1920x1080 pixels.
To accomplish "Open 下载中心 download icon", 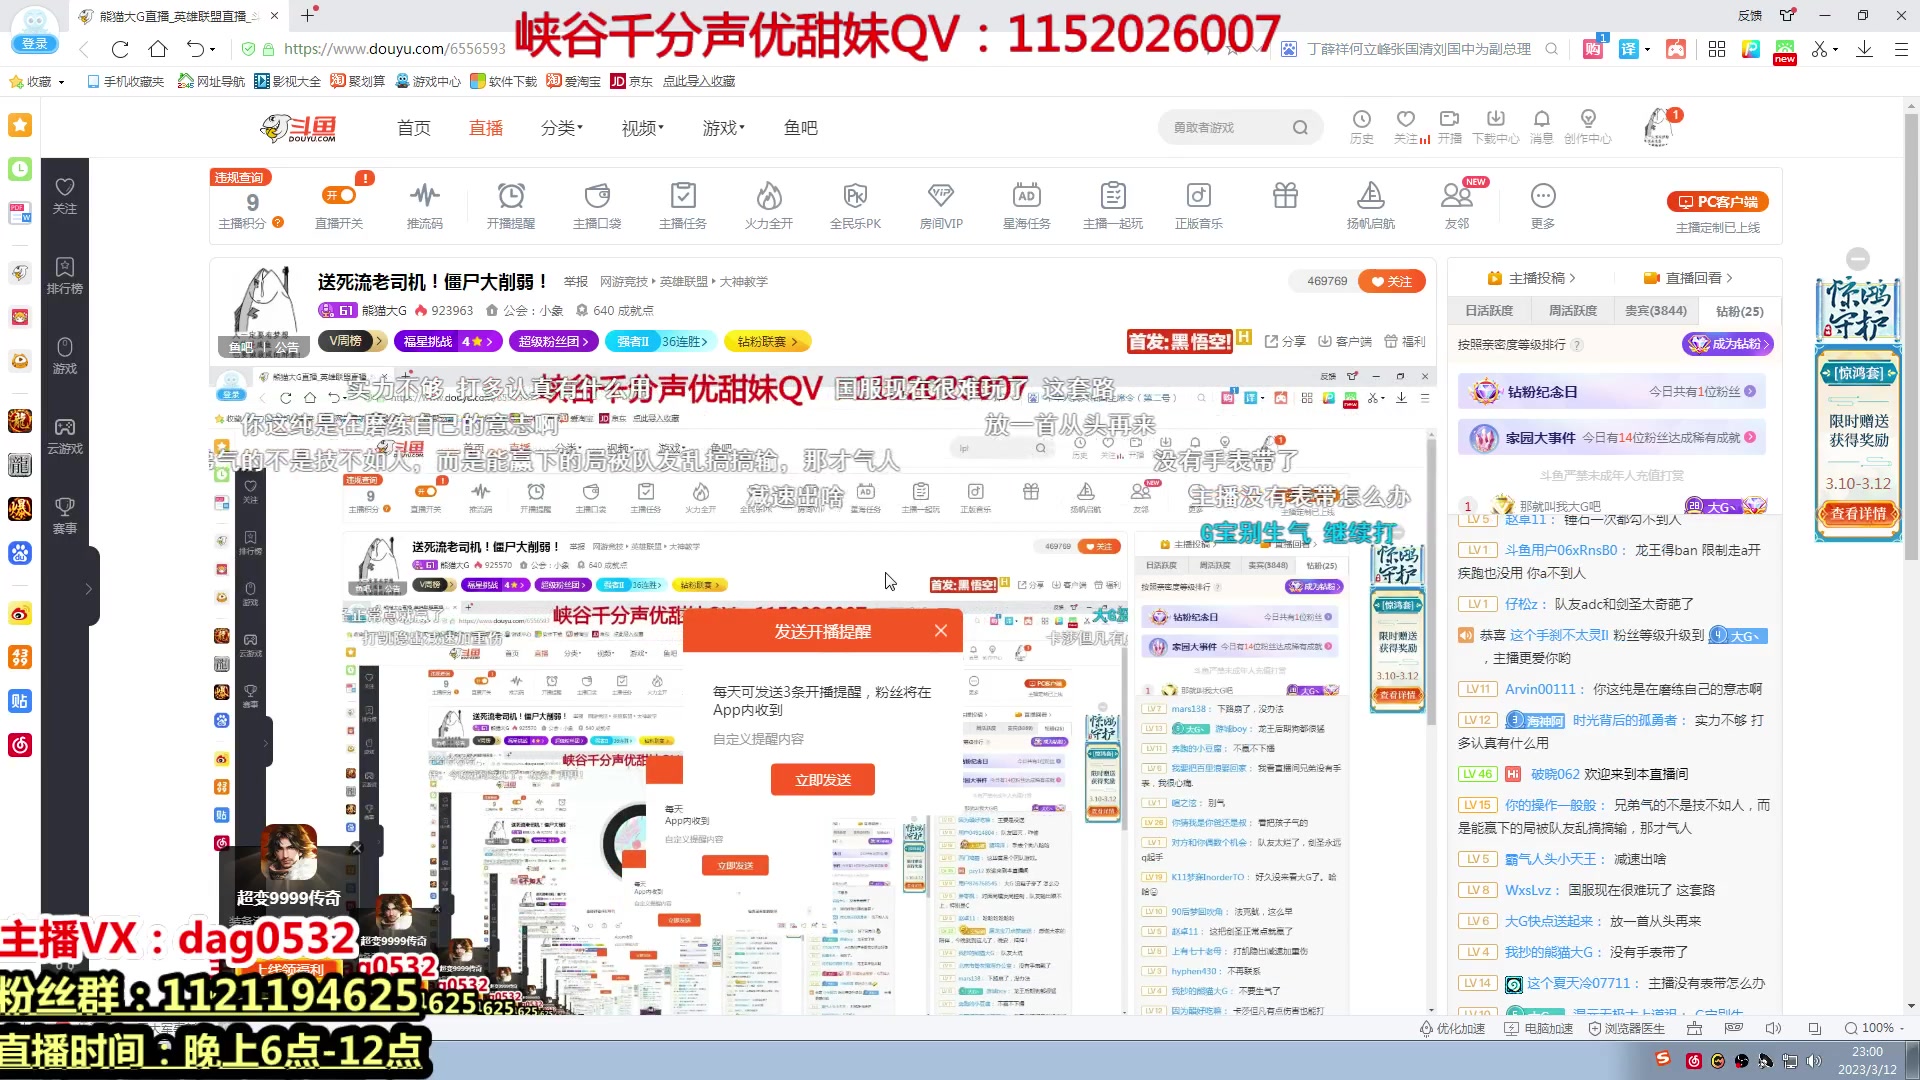I will click(1496, 127).
